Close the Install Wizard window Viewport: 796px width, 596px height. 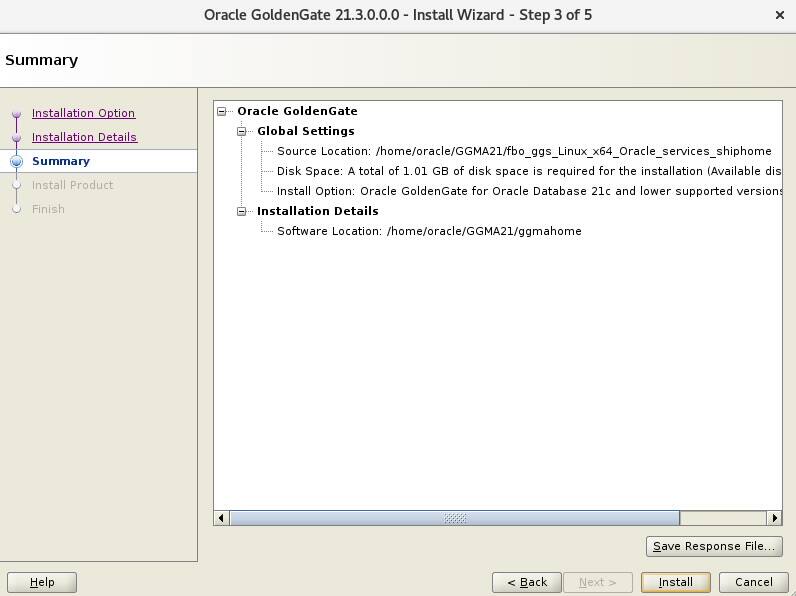coord(780,15)
